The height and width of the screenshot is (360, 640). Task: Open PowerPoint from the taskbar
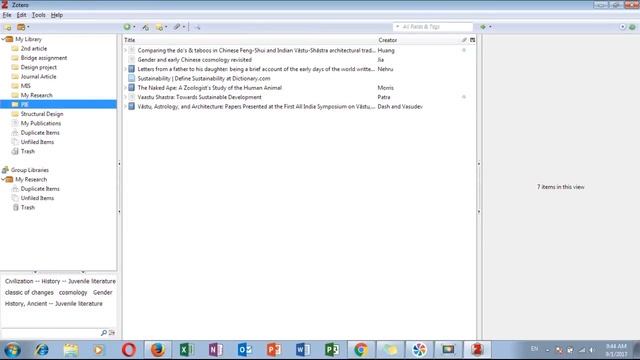(x=273, y=350)
